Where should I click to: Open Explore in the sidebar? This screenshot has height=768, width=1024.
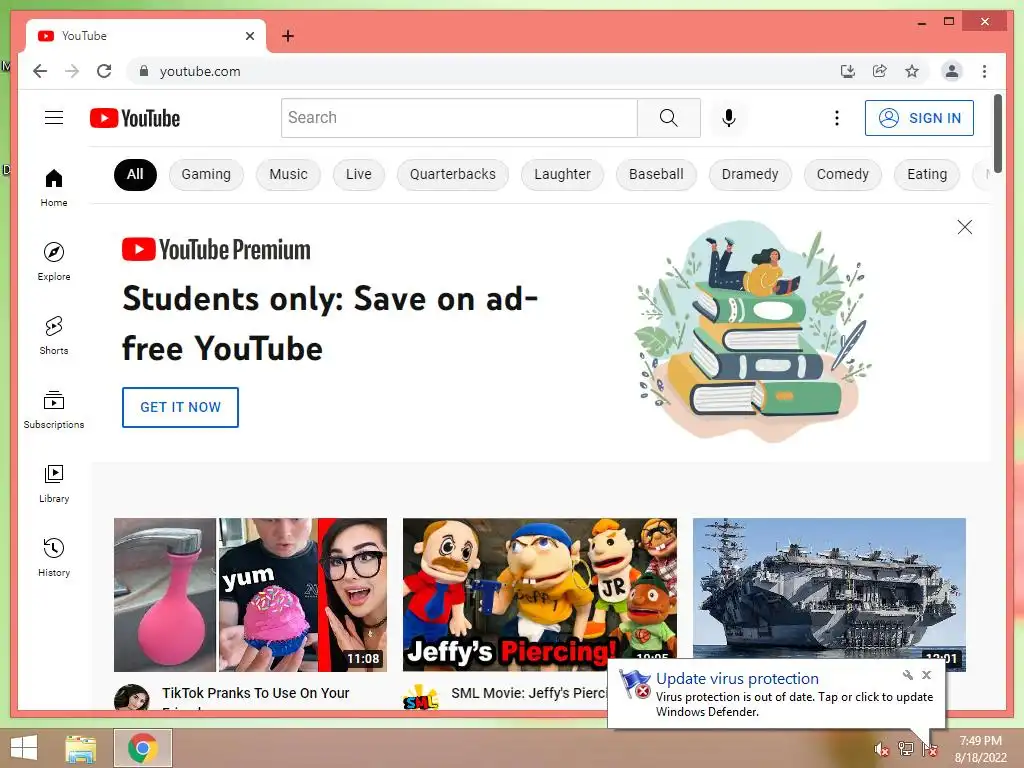(54, 262)
